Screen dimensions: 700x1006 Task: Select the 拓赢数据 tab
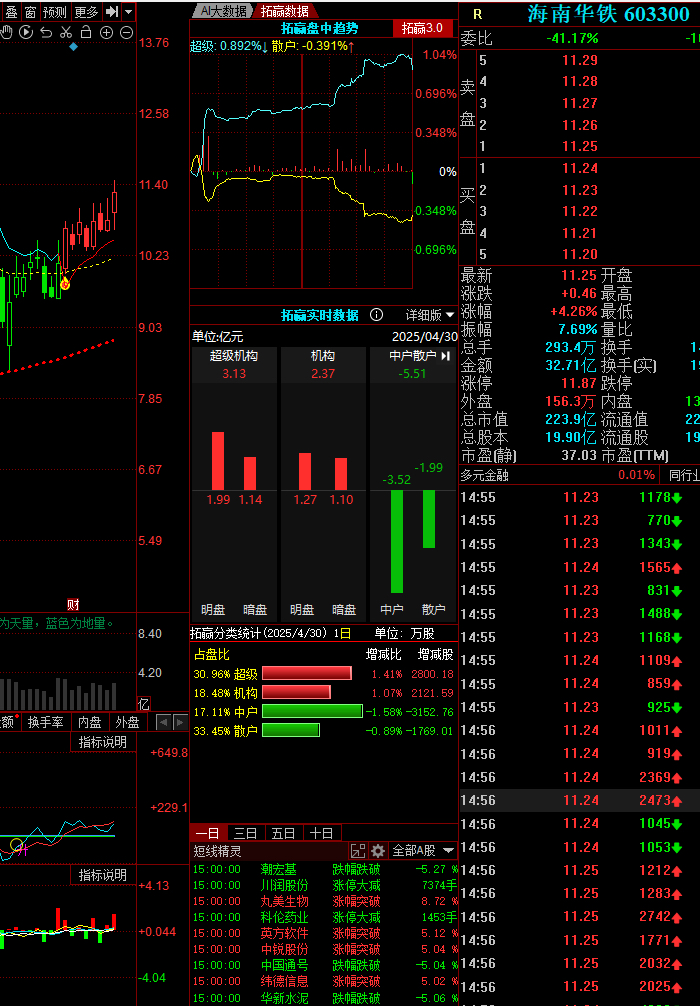coord(285,11)
